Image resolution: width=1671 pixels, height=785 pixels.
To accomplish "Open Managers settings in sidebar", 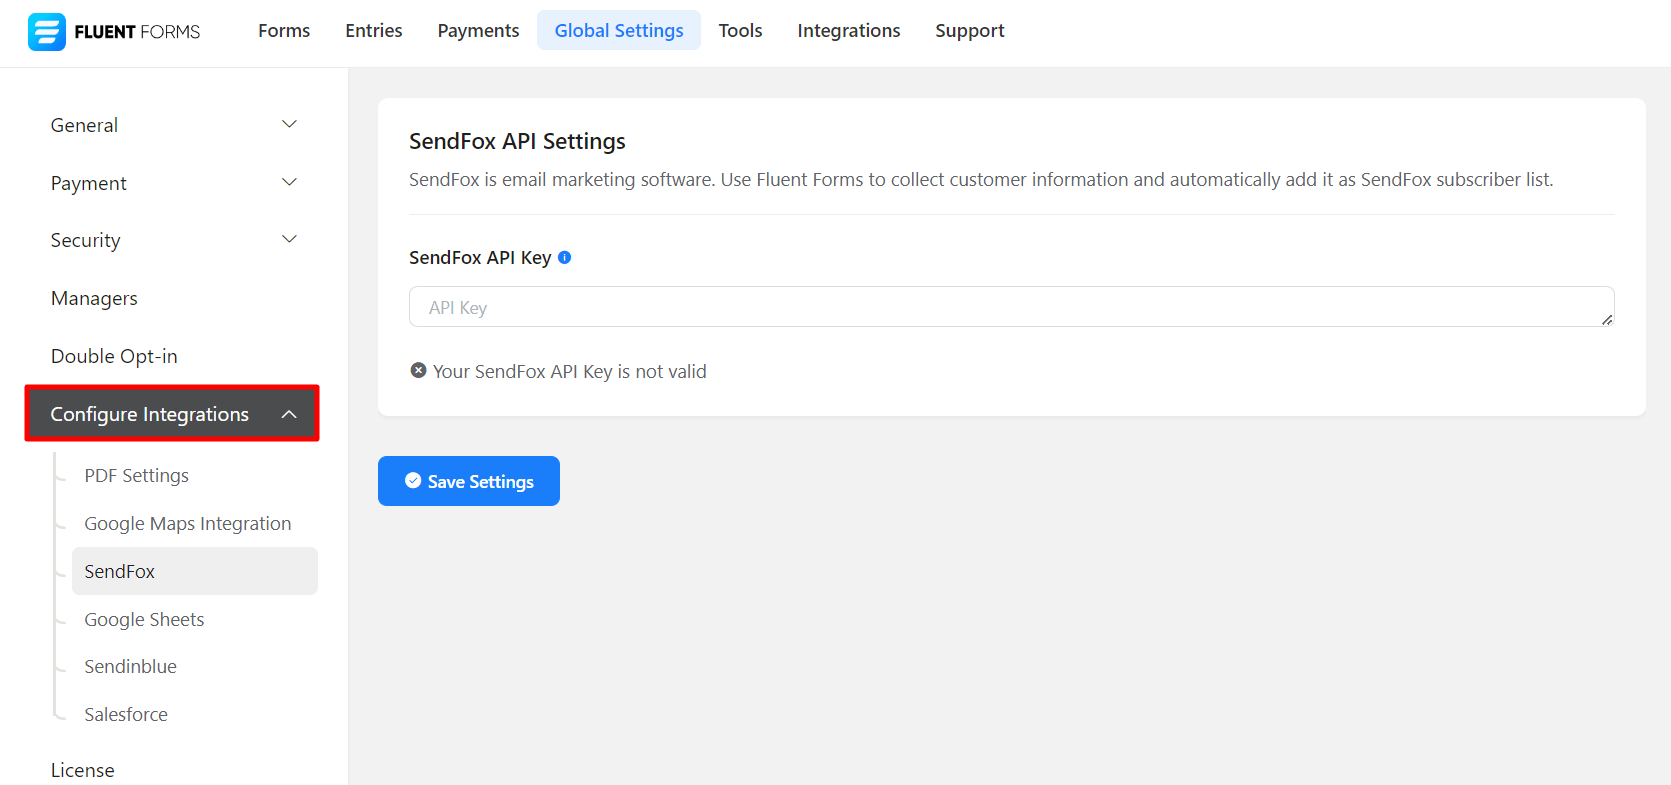I will pyautogui.click(x=94, y=298).
